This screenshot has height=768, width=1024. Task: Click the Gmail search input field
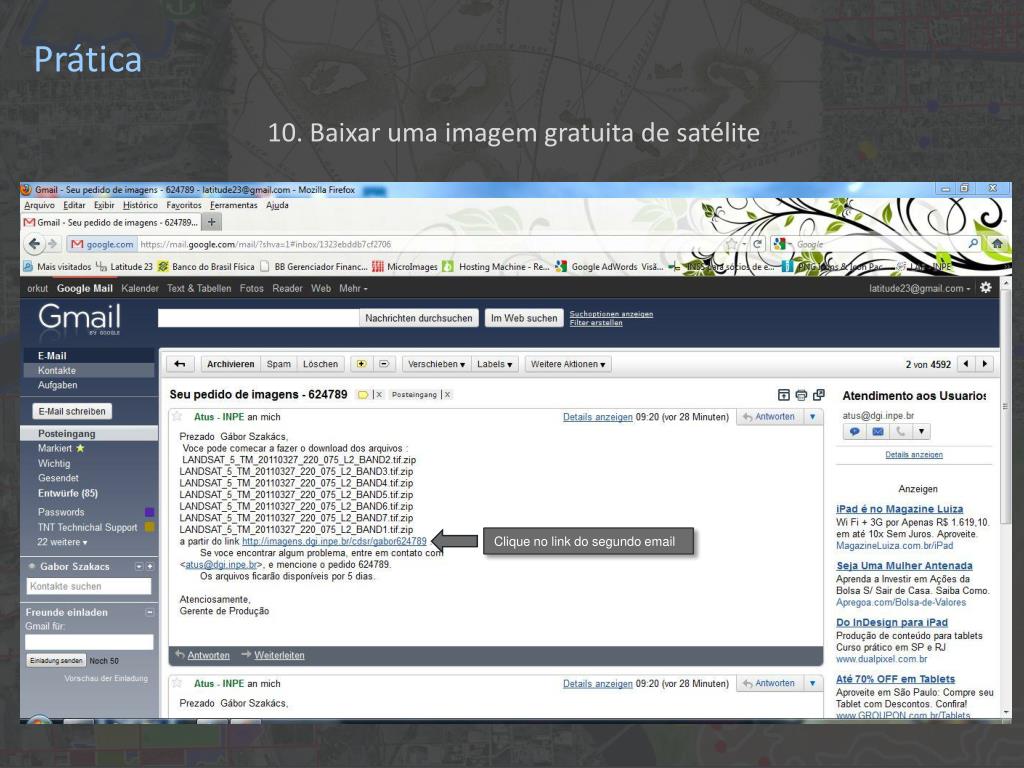click(259, 318)
